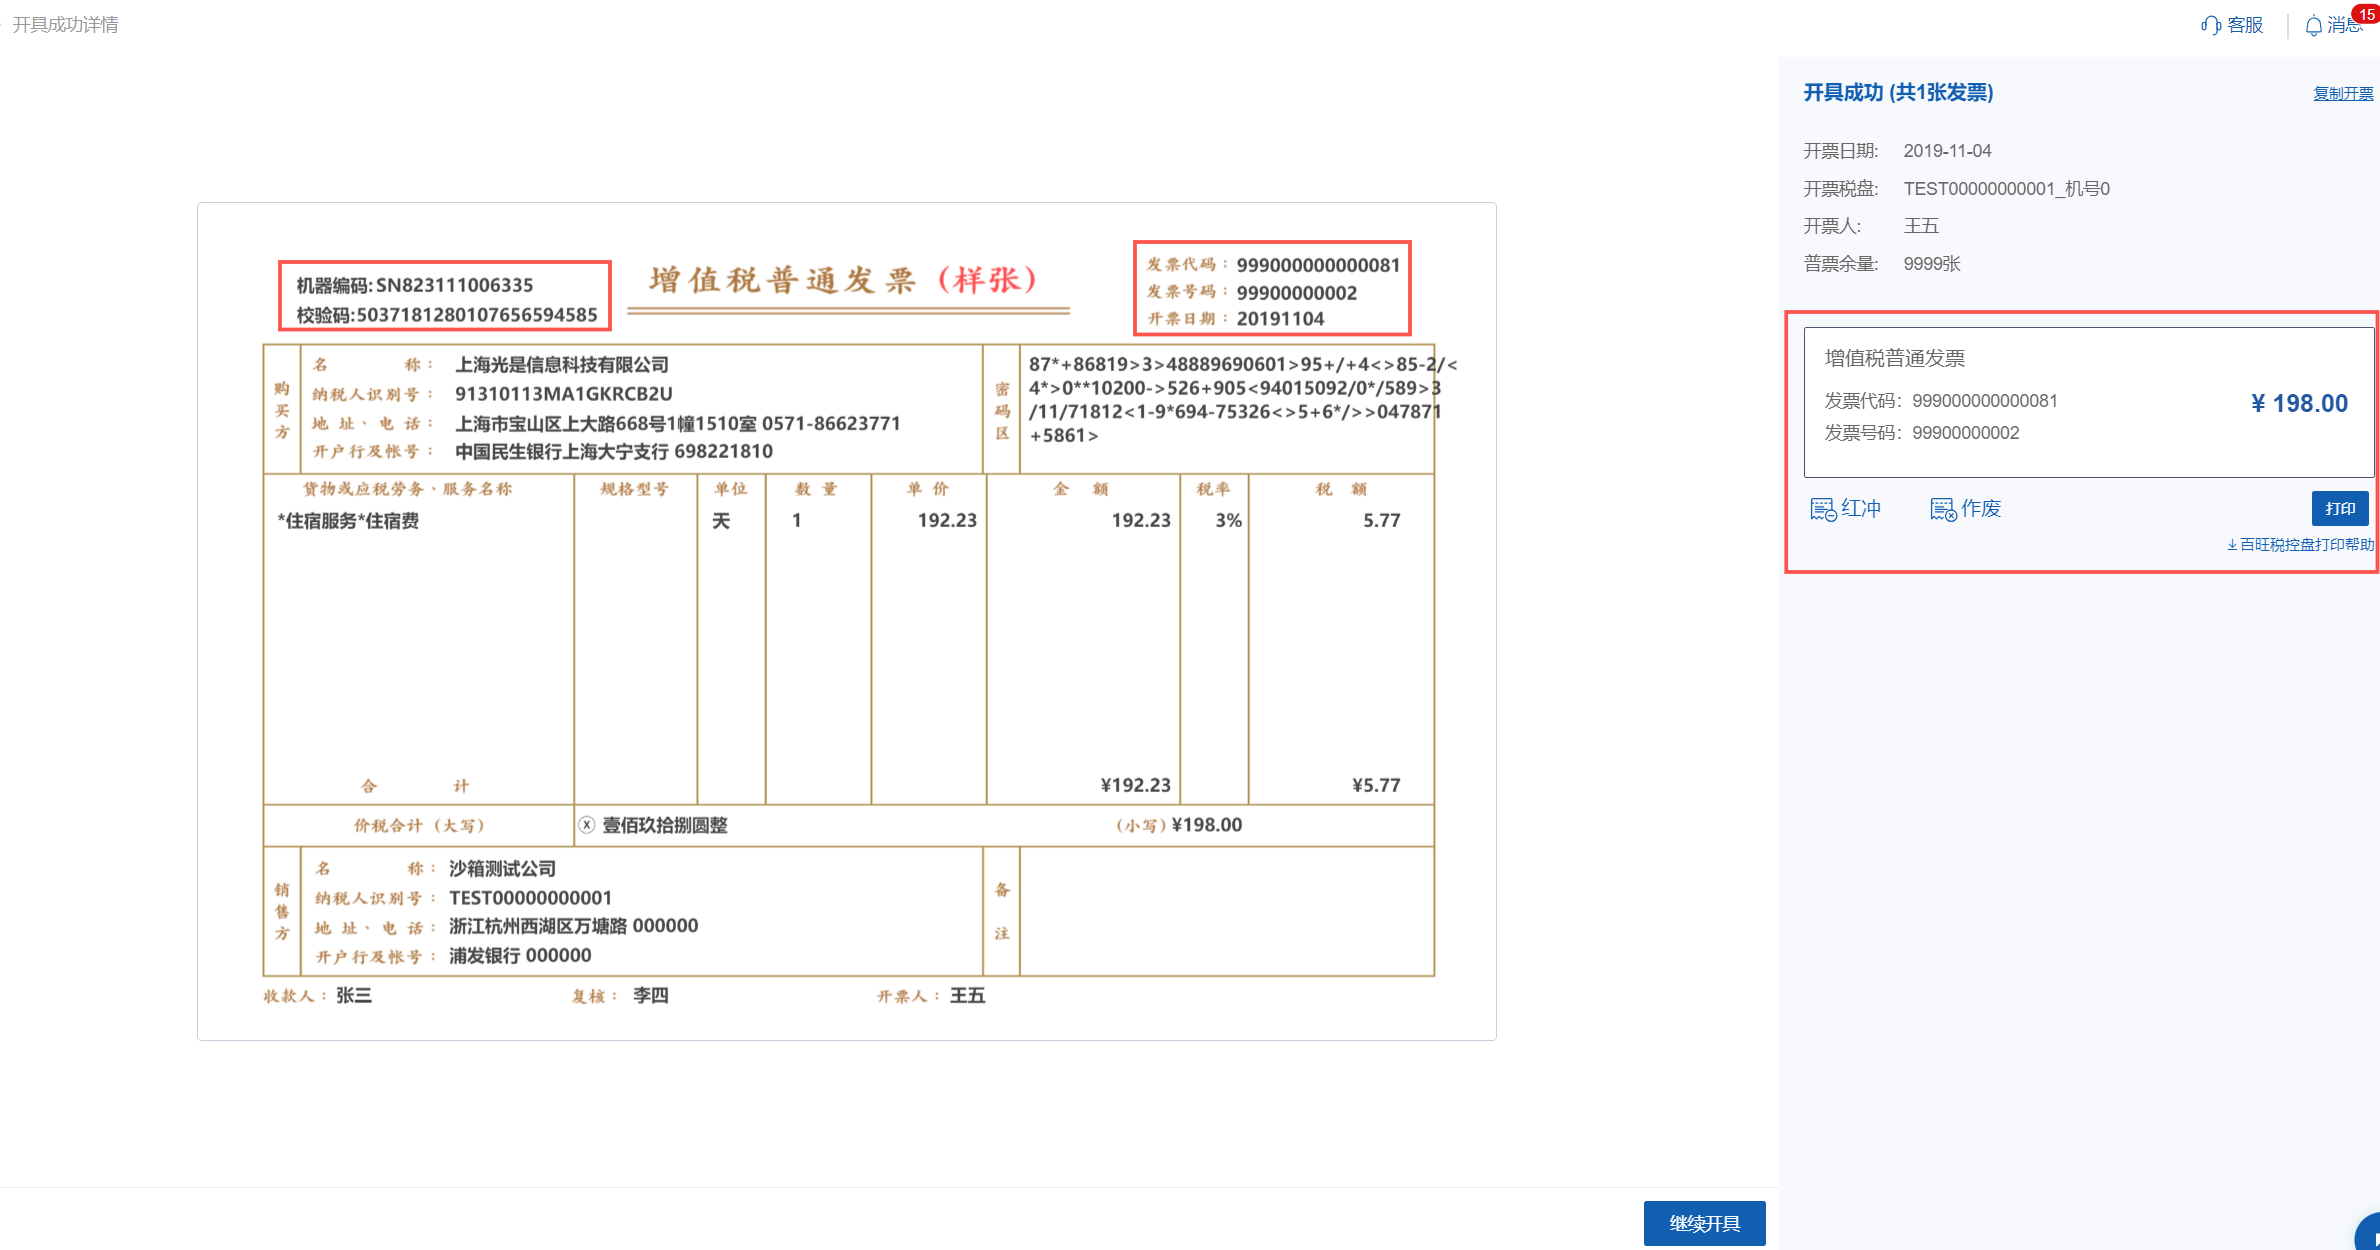2380x1250 pixels.
Task: Click the 作废 text label
Action: click(x=1981, y=508)
